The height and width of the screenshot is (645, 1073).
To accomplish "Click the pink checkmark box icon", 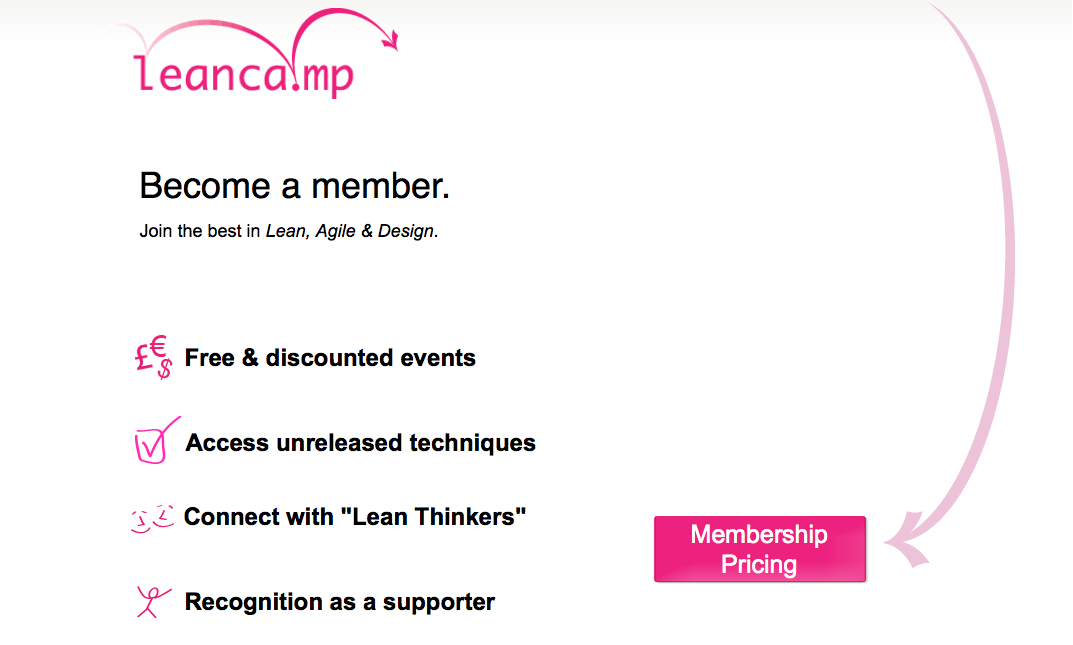I will pos(157,441).
